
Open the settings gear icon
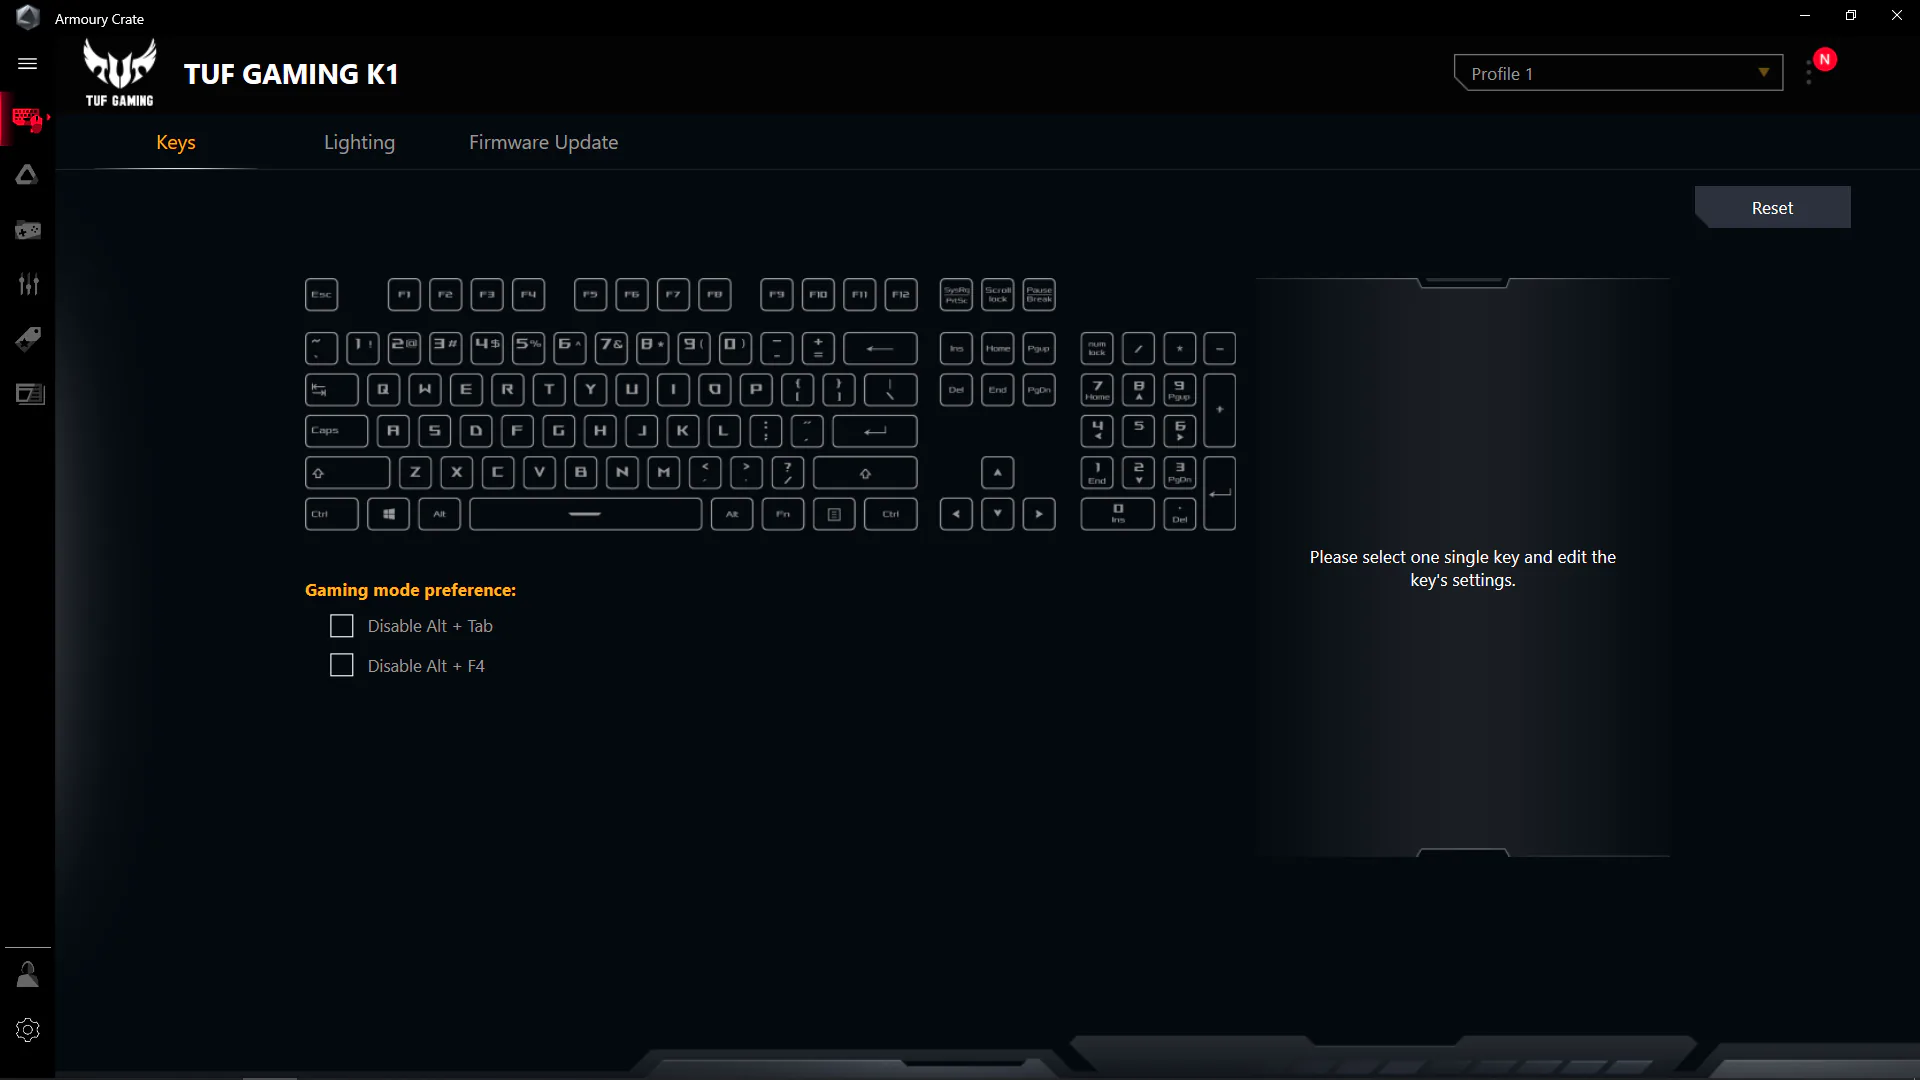click(28, 1030)
